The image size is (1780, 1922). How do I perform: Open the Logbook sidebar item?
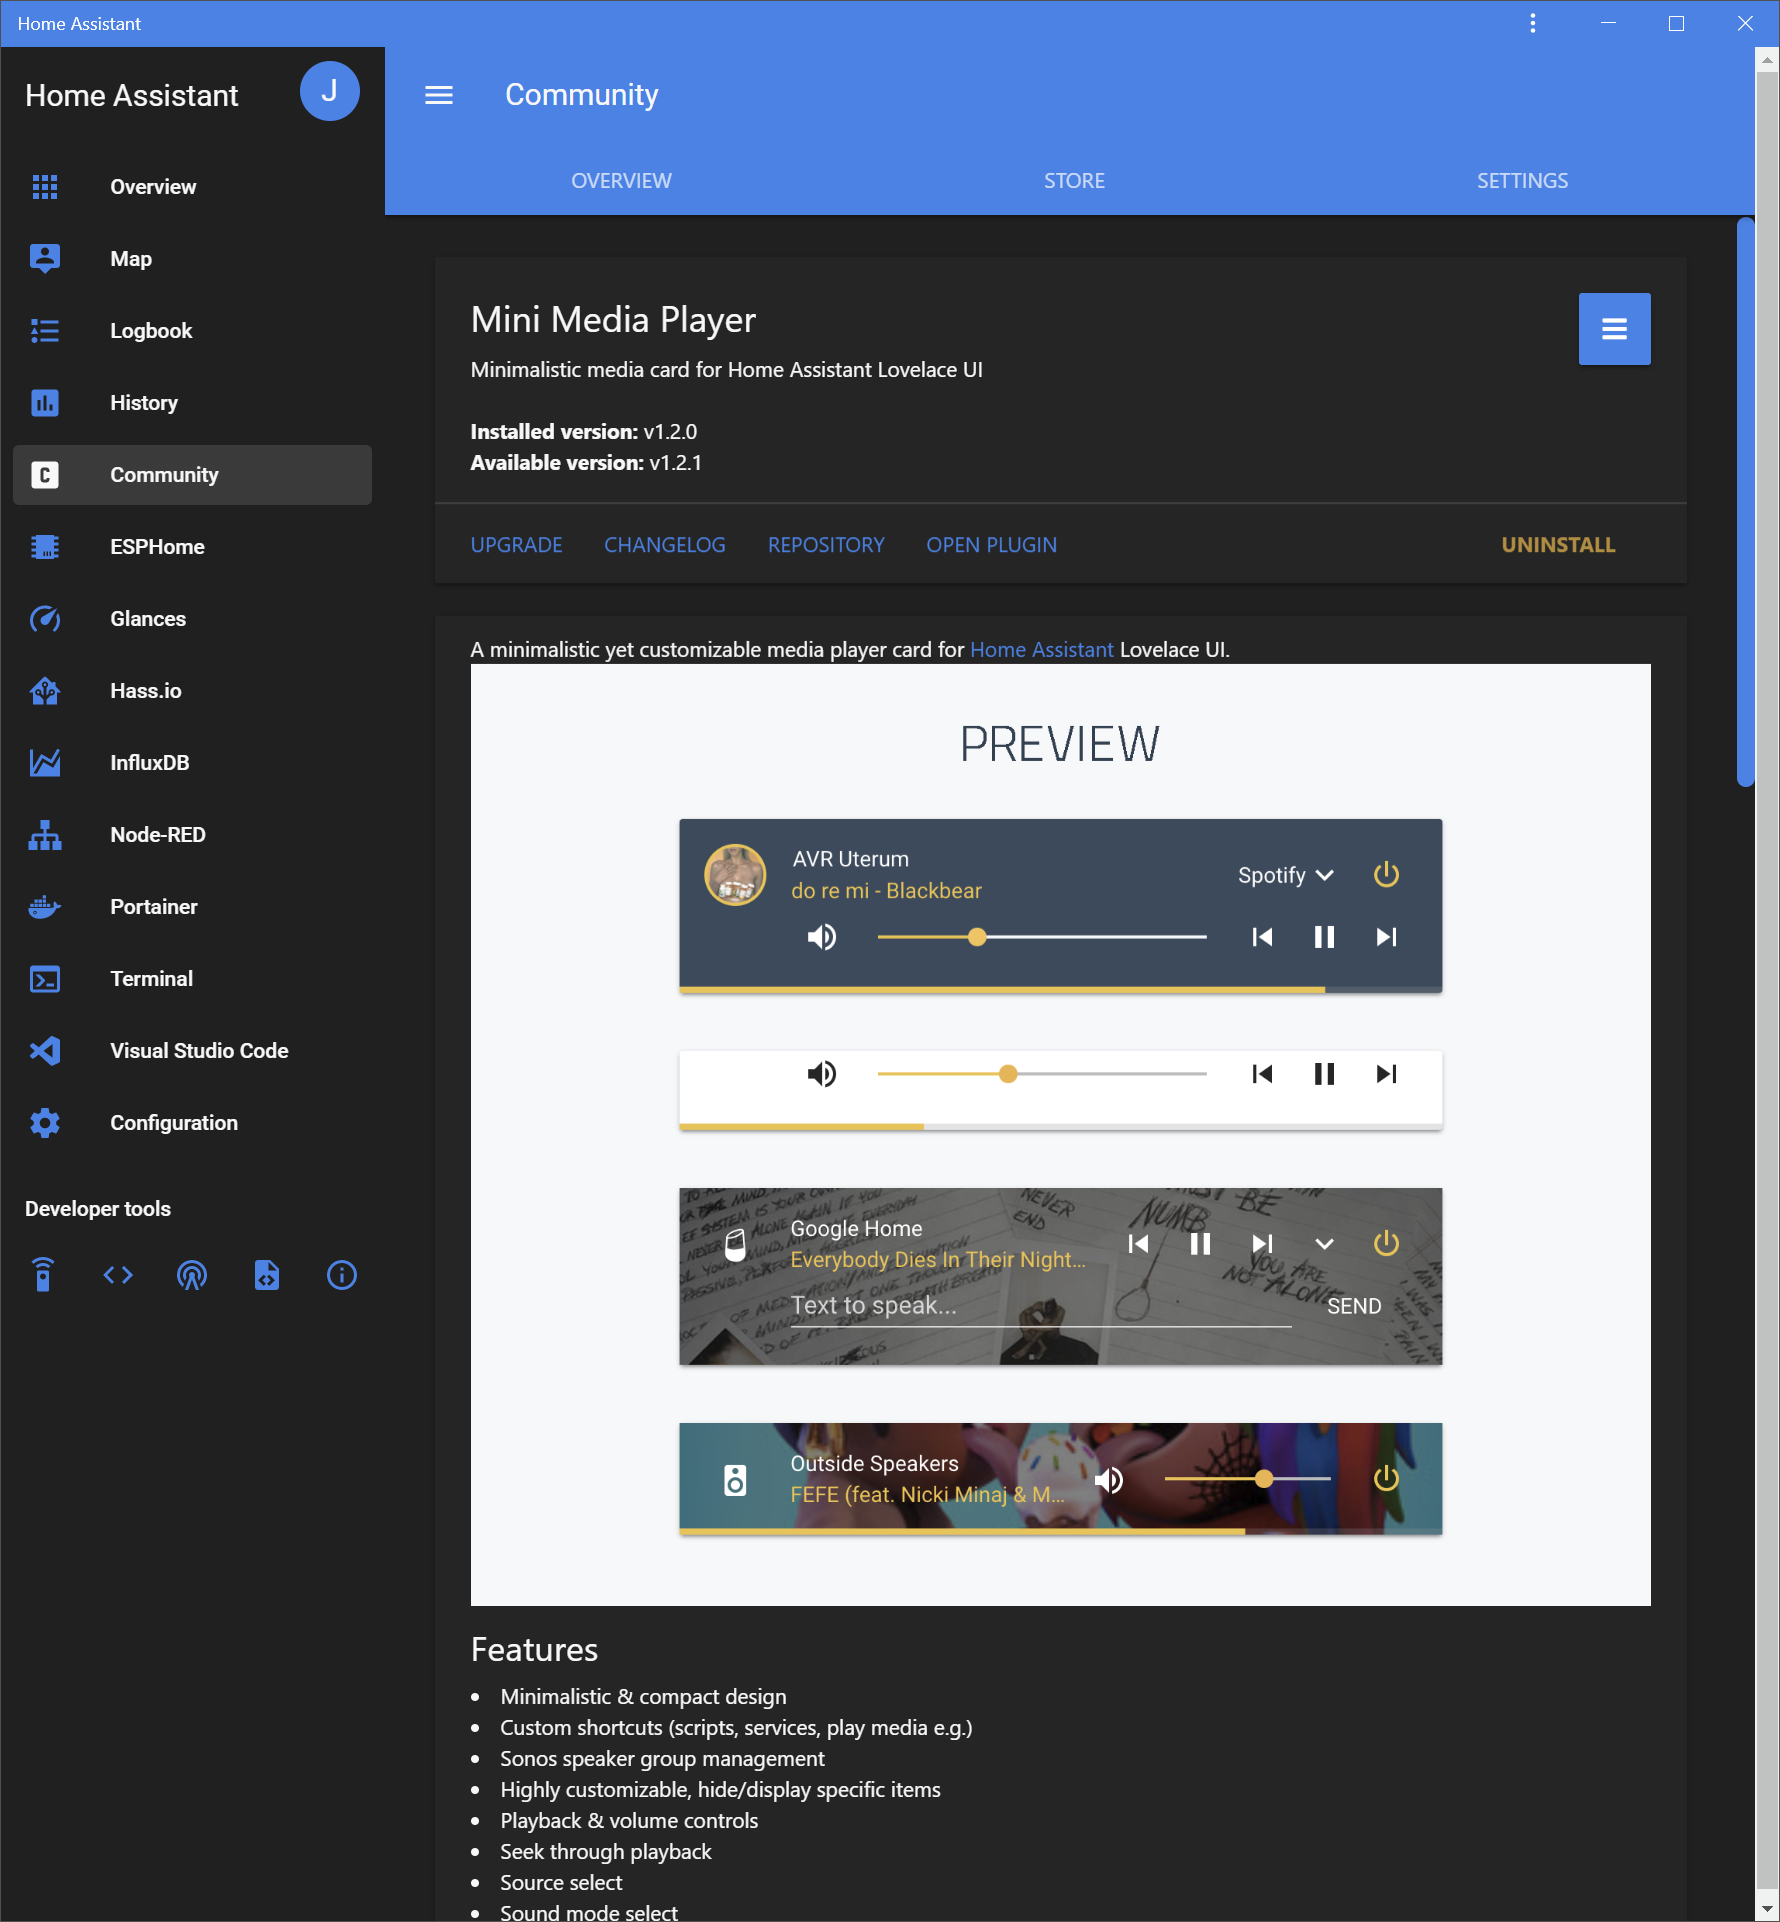[192, 331]
